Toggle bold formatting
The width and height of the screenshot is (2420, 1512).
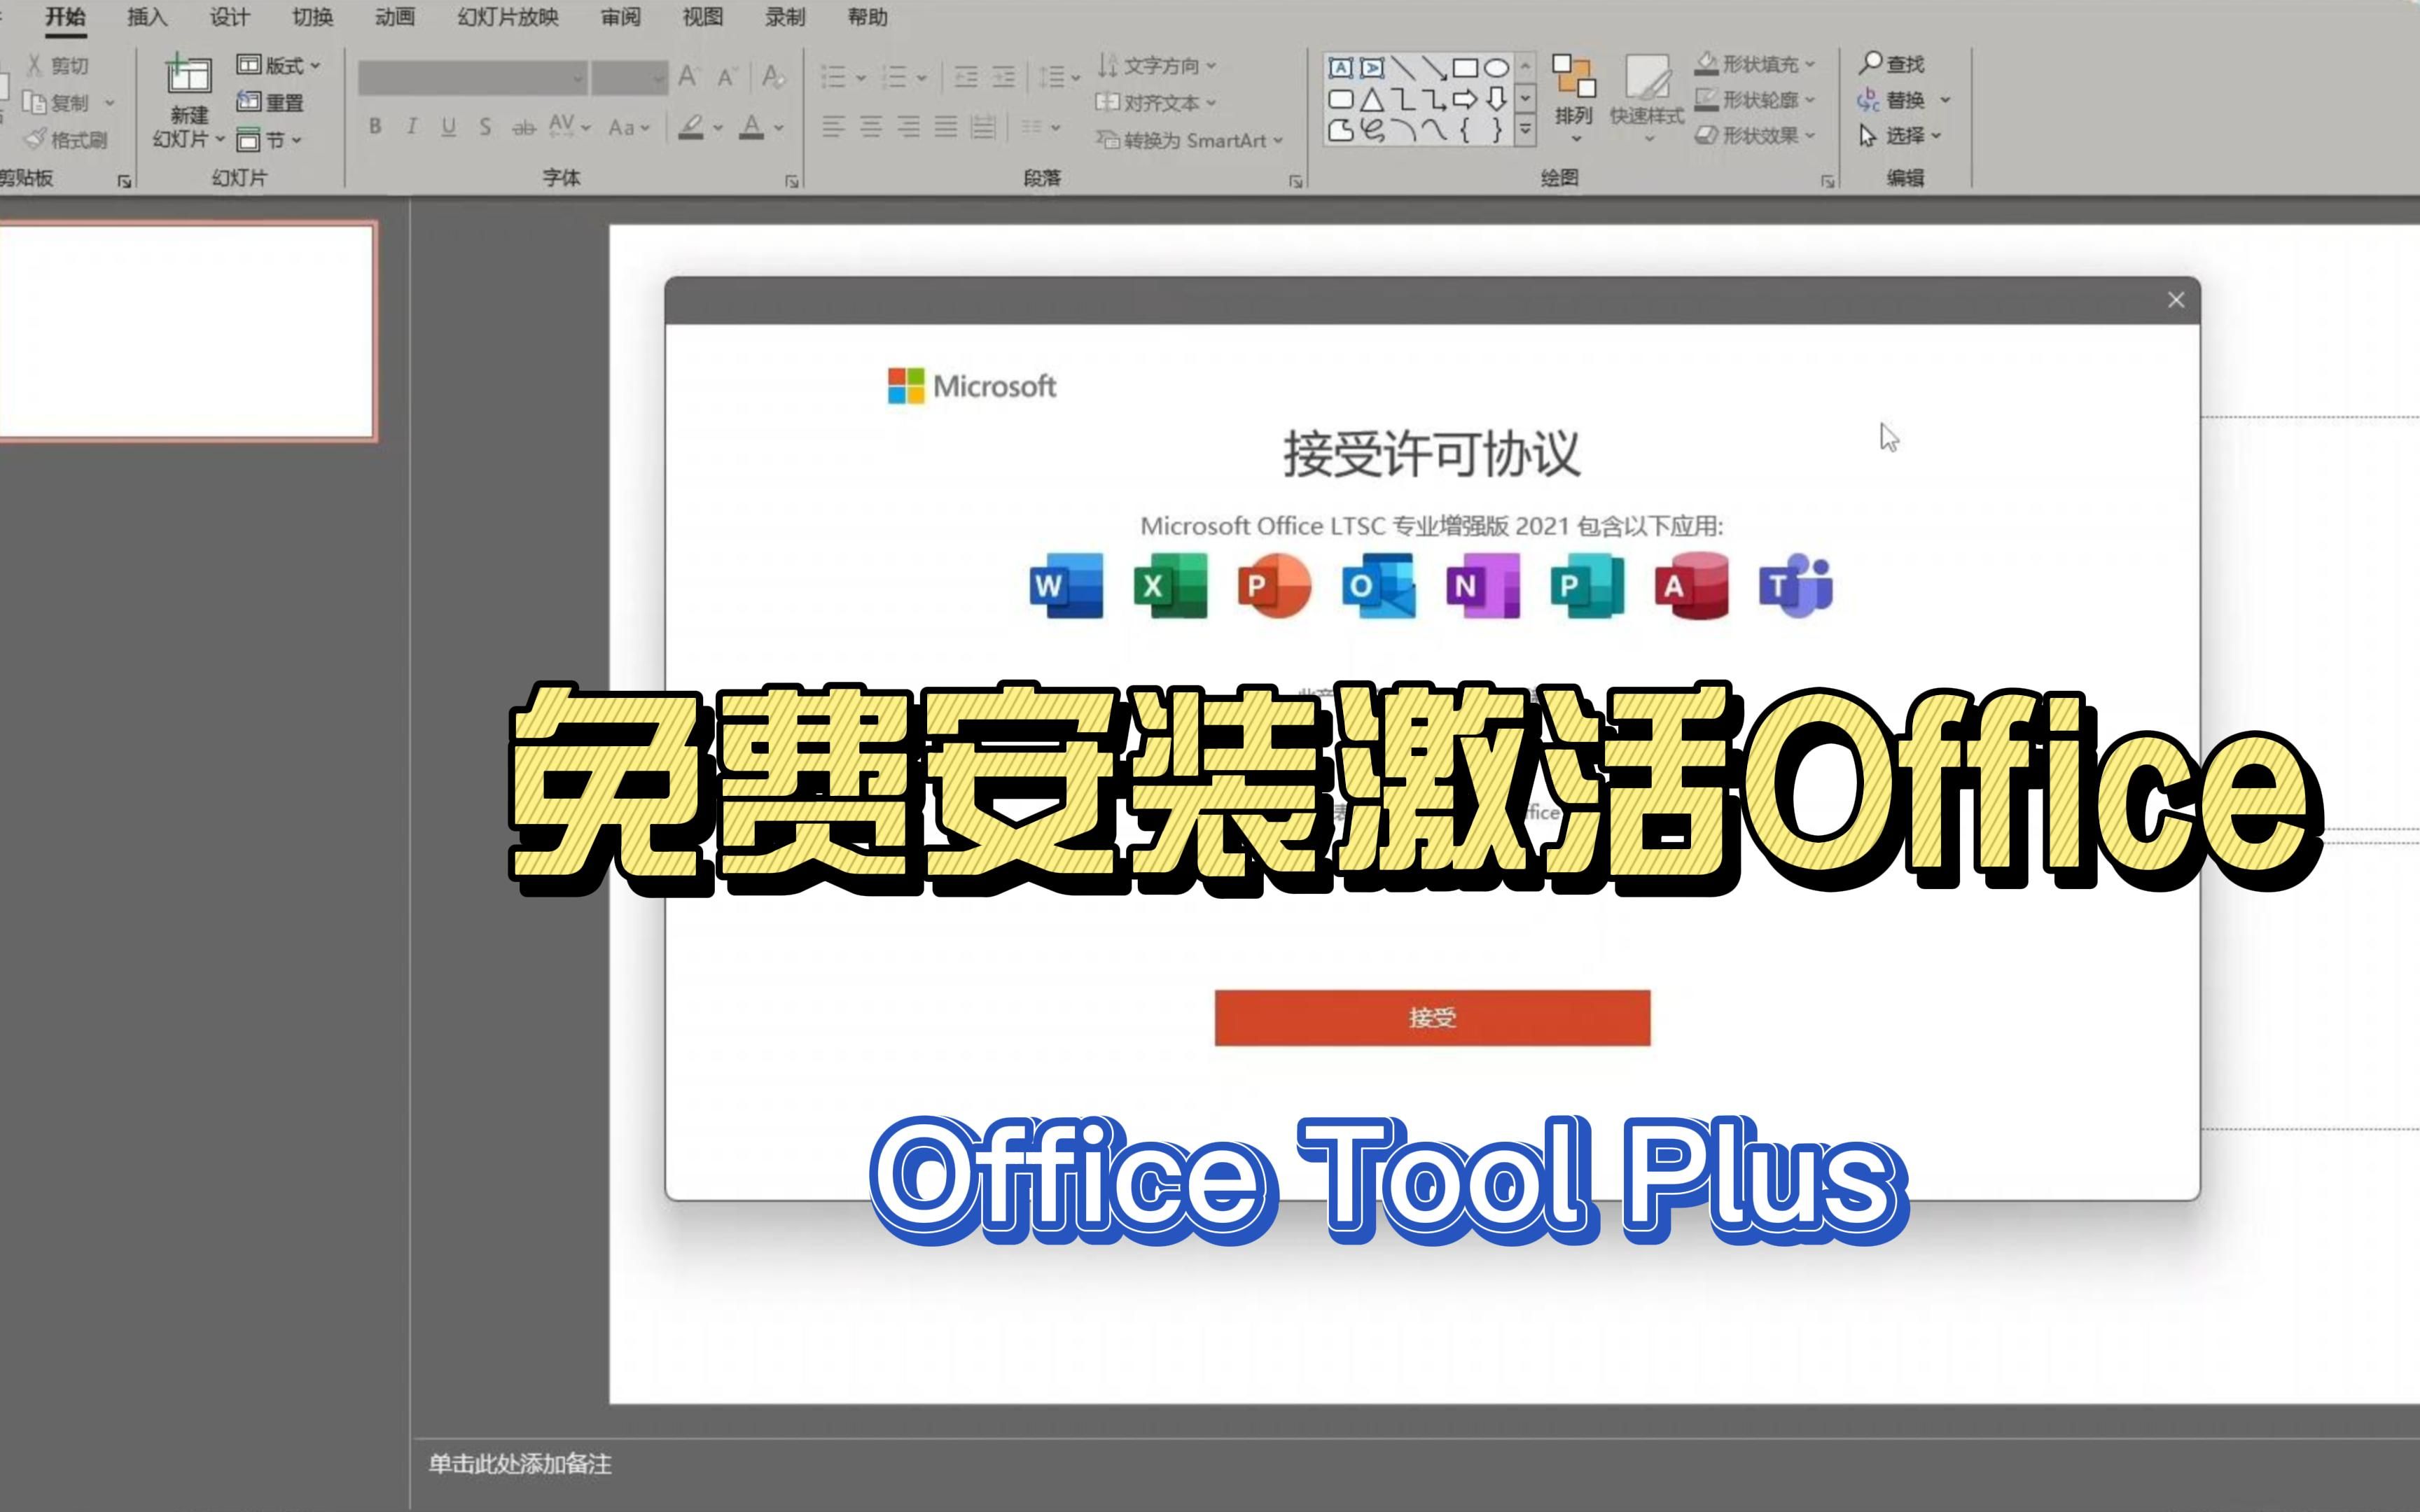click(x=375, y=127)
